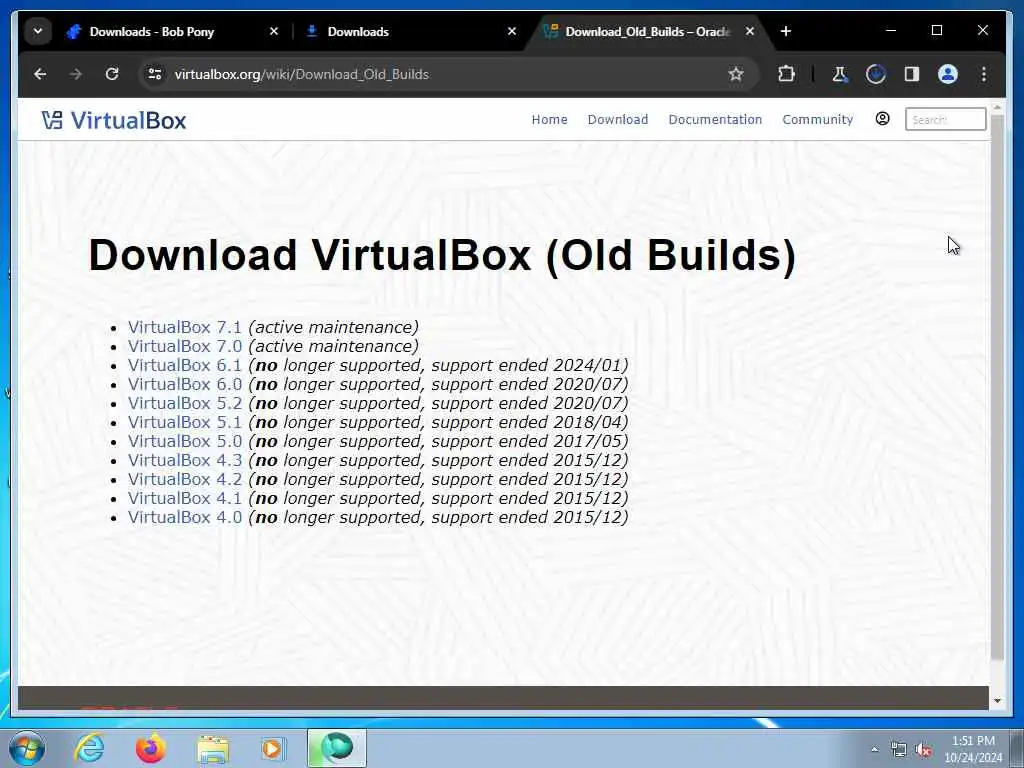Open the tab search dropdown arrow

(x=38, y=31)
